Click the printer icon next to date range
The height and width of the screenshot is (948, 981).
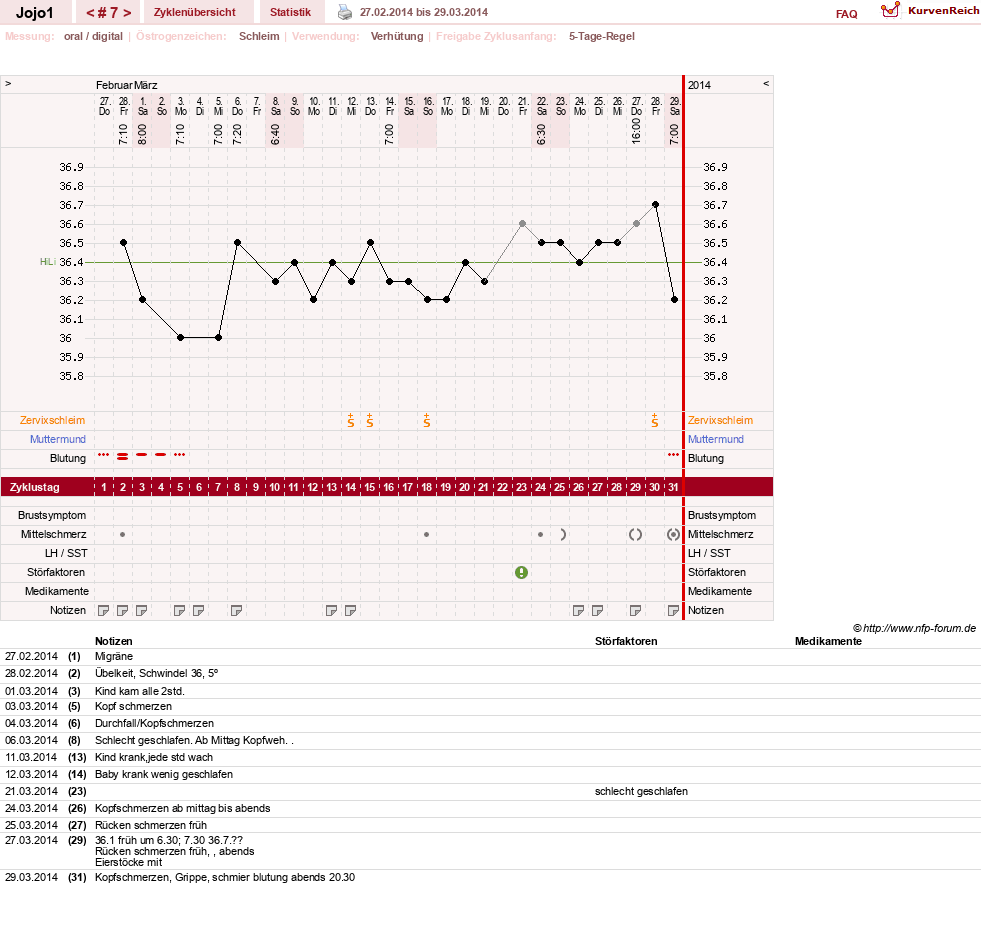pyautogui.click(x=345, y=12)
